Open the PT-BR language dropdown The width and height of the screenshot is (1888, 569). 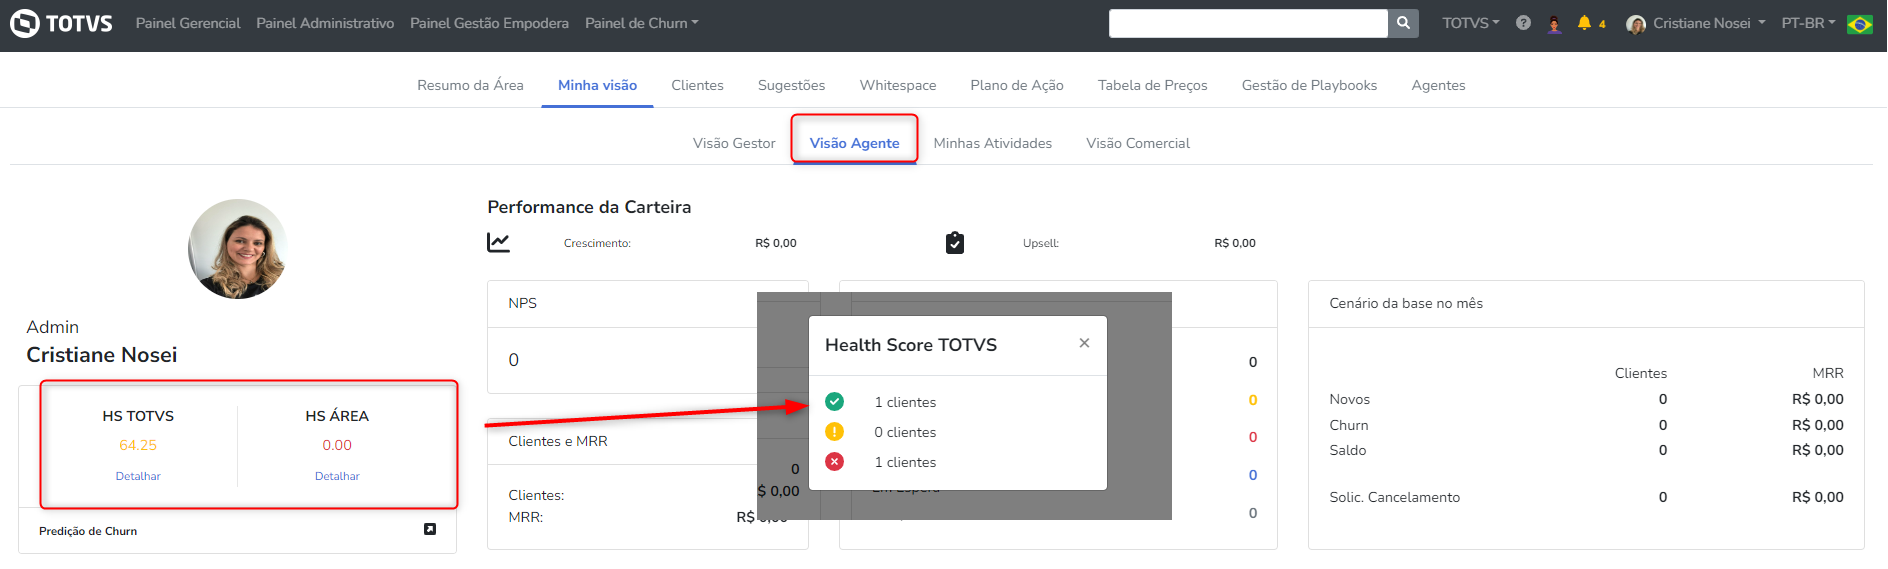point(1808,23)
